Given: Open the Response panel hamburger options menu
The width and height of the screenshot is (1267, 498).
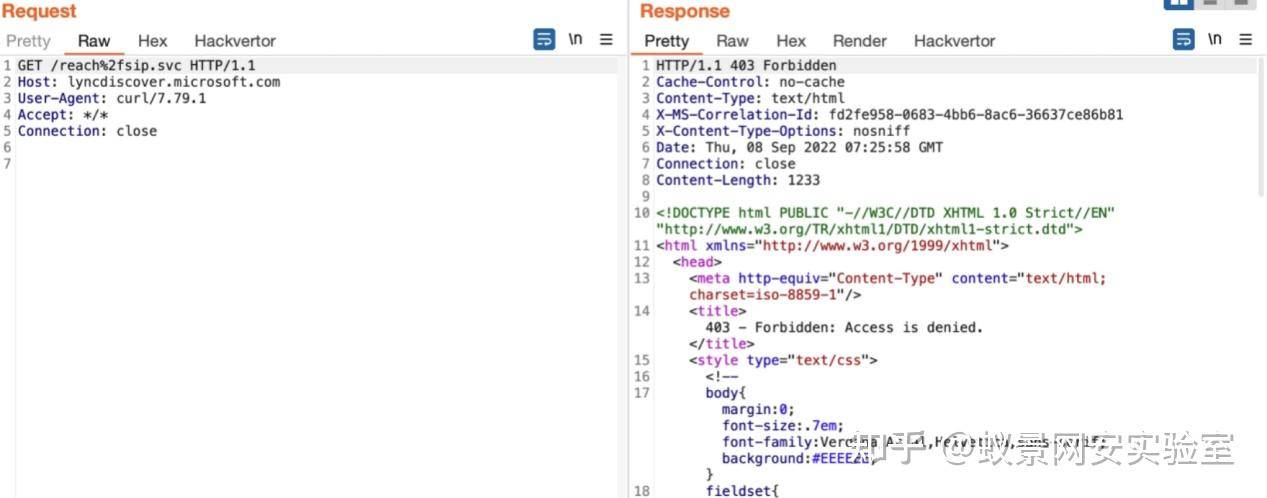Looking at the screenshot, I should (1245, 40).
